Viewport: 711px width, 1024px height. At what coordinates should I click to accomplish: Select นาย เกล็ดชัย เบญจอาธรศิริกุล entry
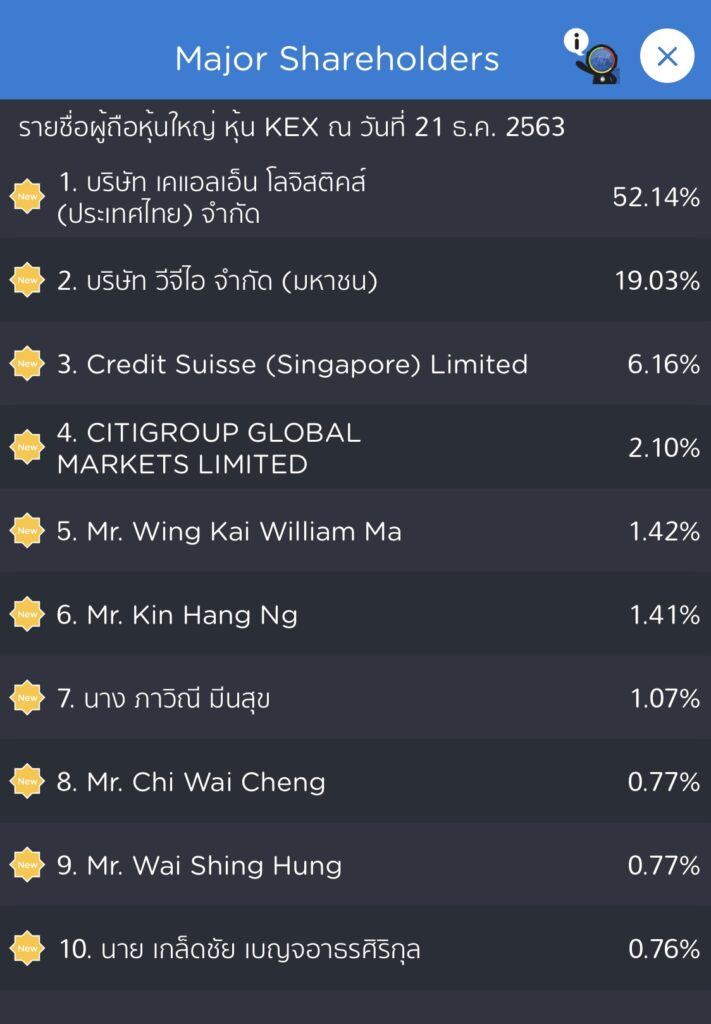pos(240,949)
